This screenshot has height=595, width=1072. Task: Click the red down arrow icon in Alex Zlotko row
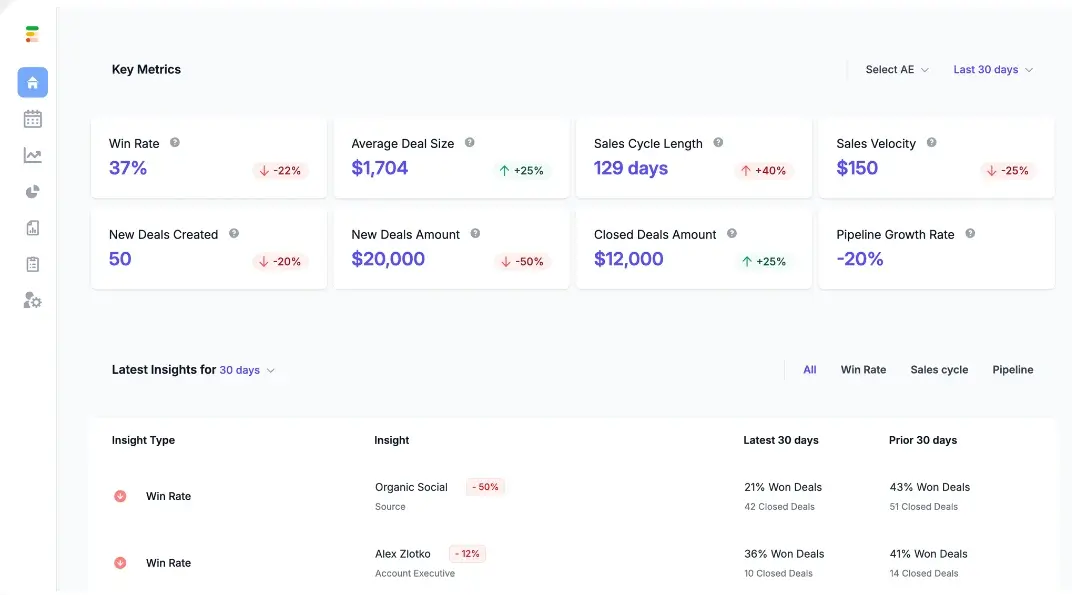pyautogui.click(x=120, y=563)
